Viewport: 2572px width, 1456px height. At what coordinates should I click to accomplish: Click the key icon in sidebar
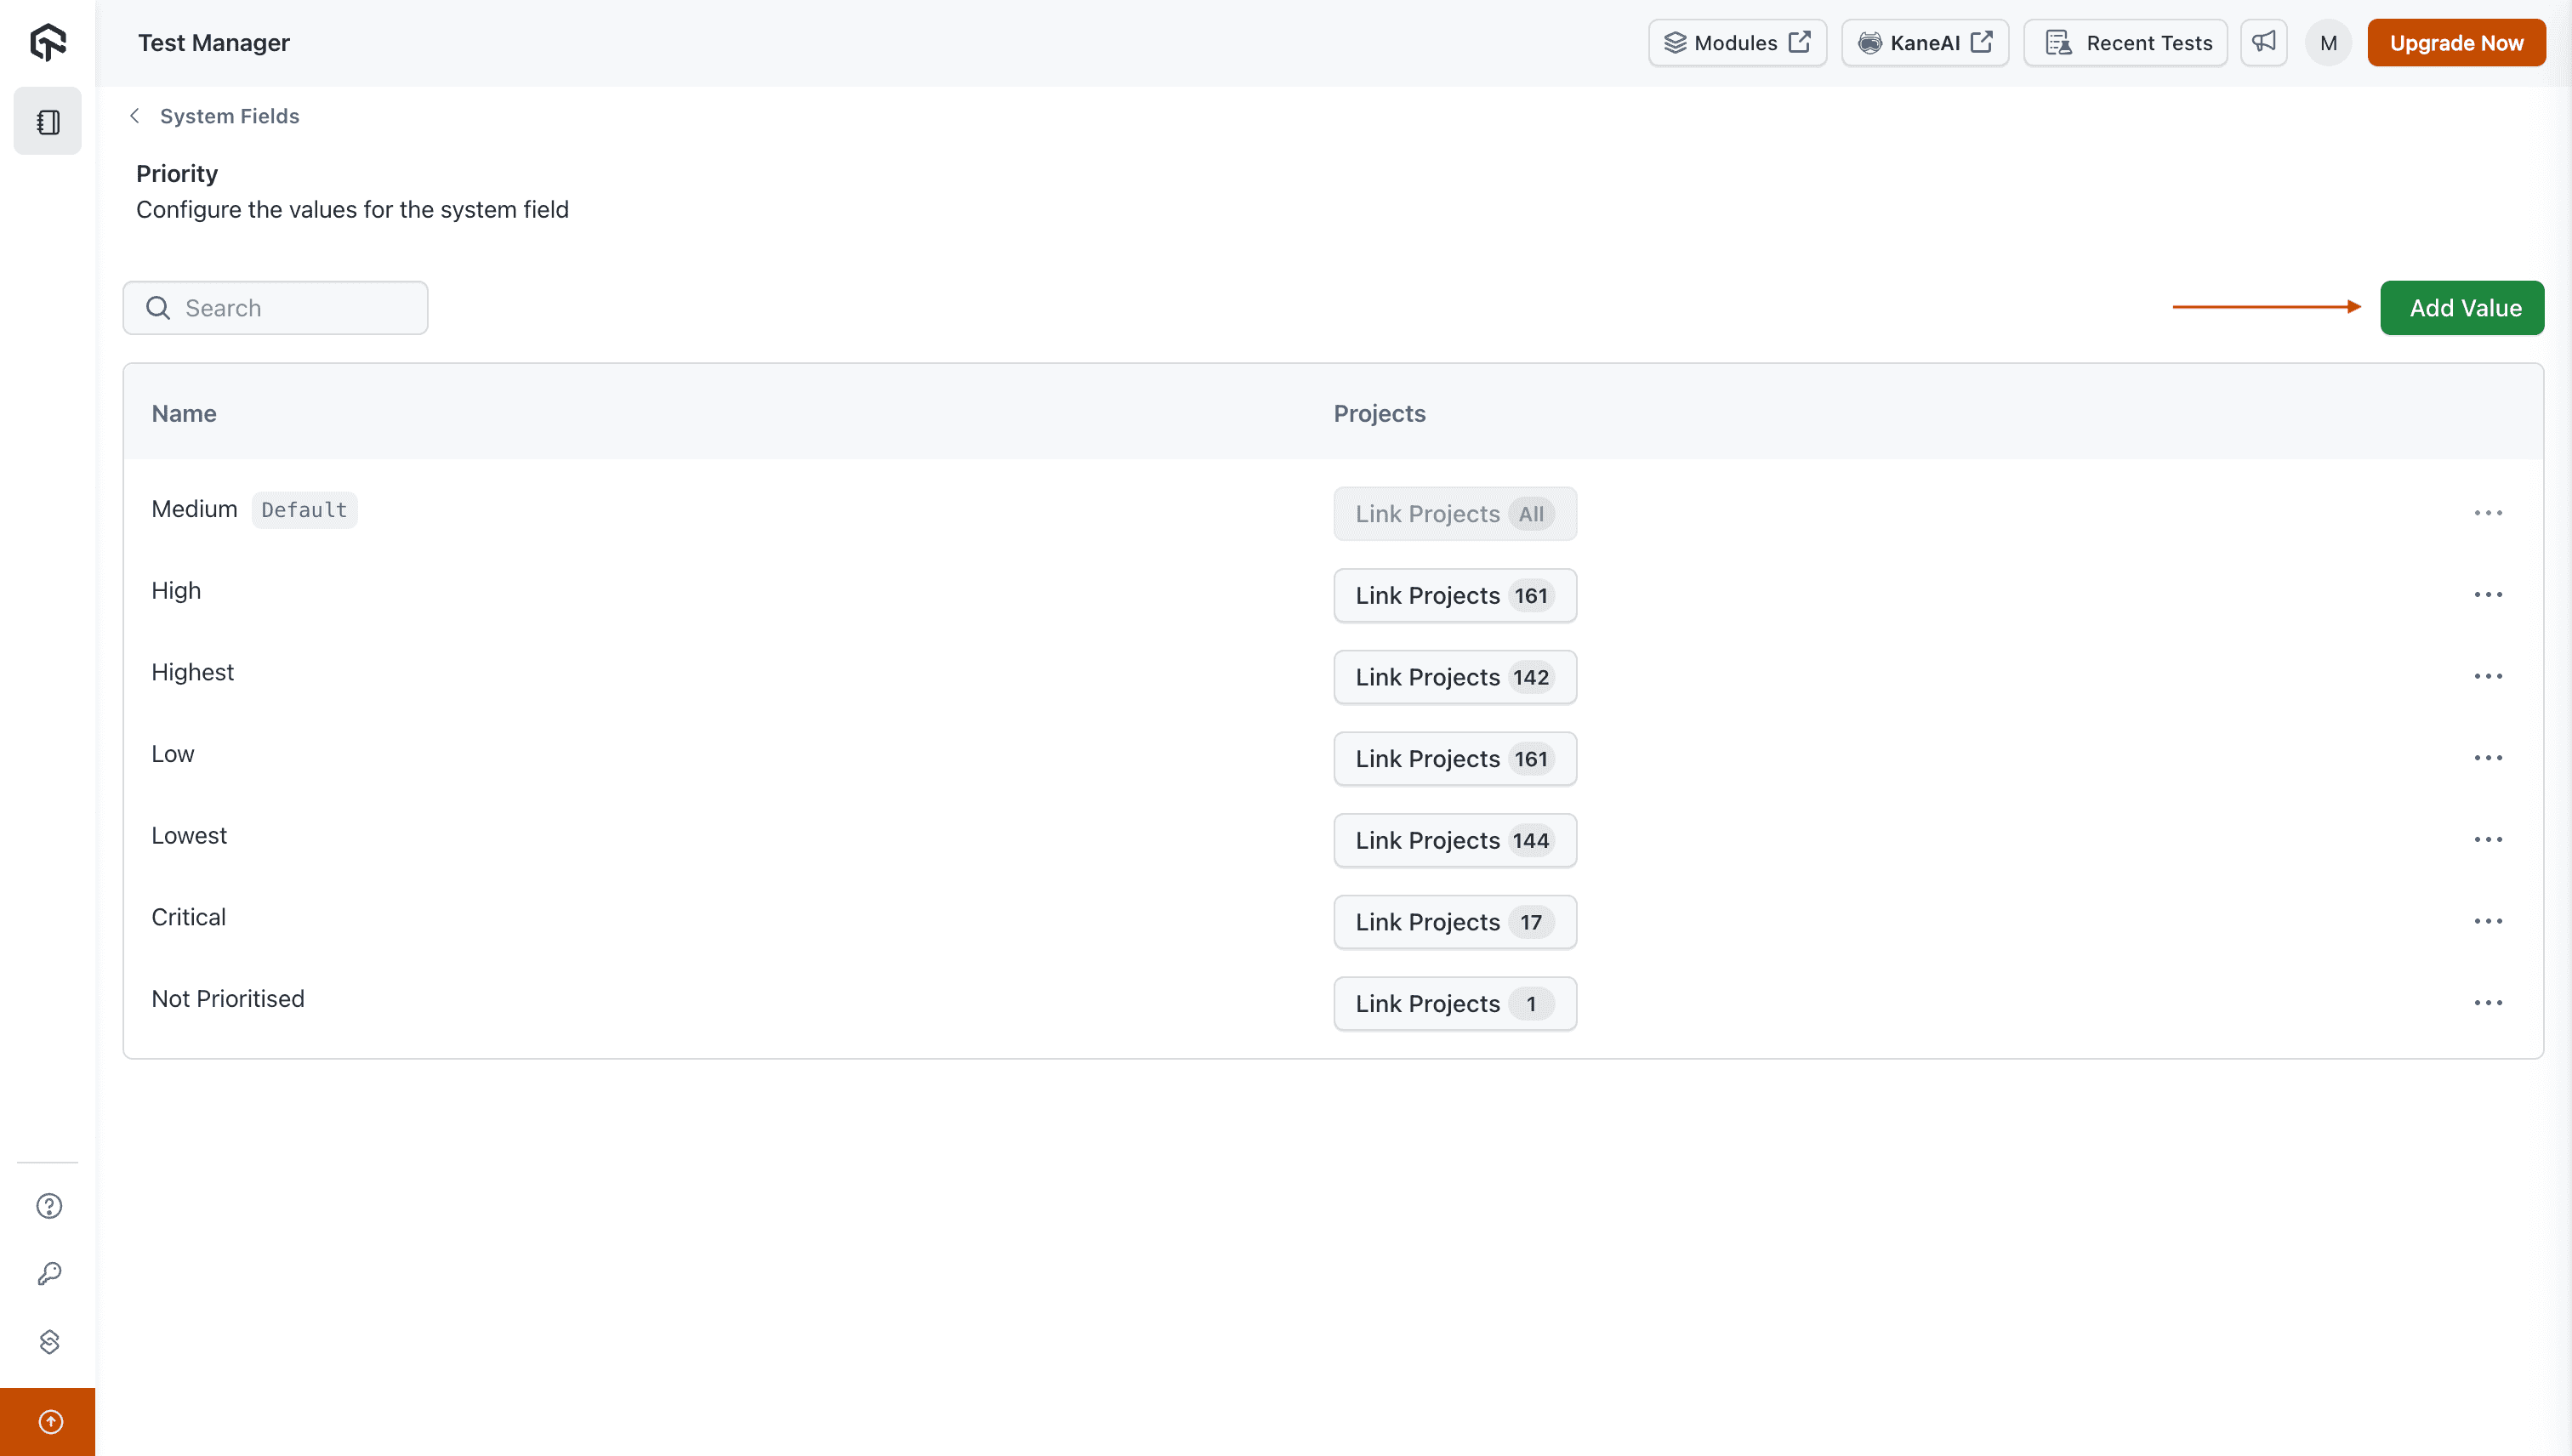49,1274
